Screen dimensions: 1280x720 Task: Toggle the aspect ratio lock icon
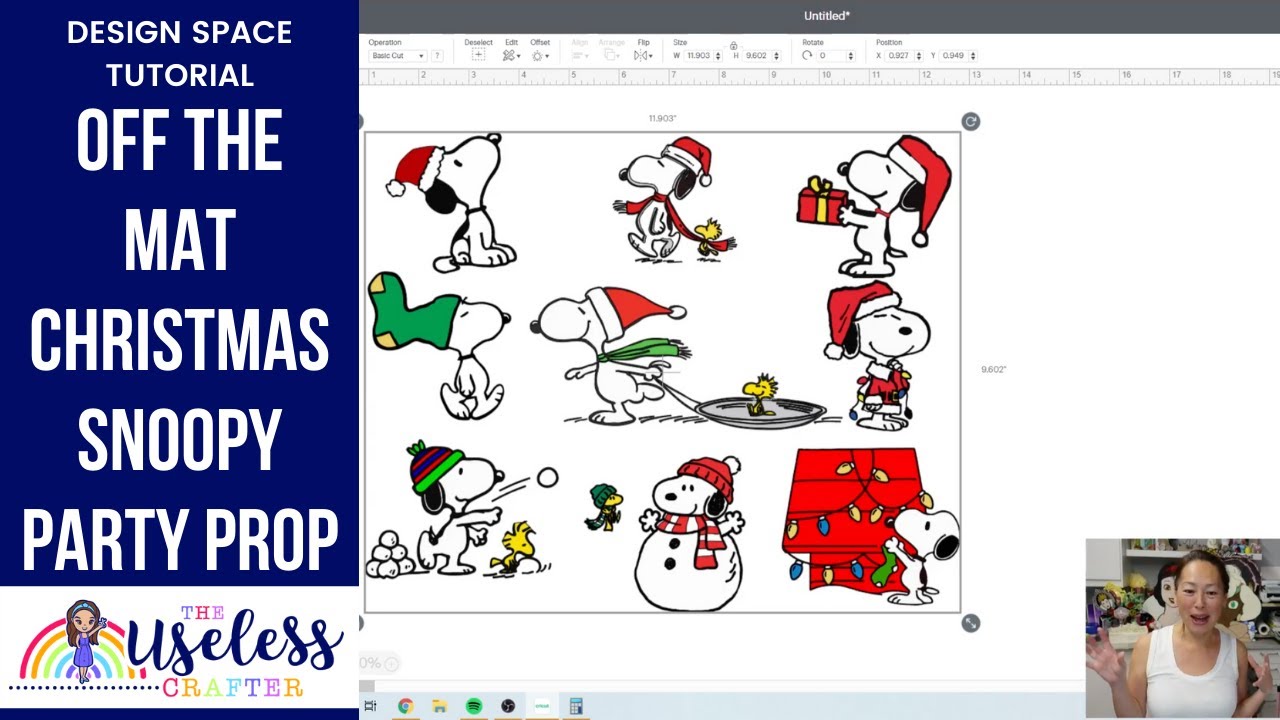pos(733,45)
